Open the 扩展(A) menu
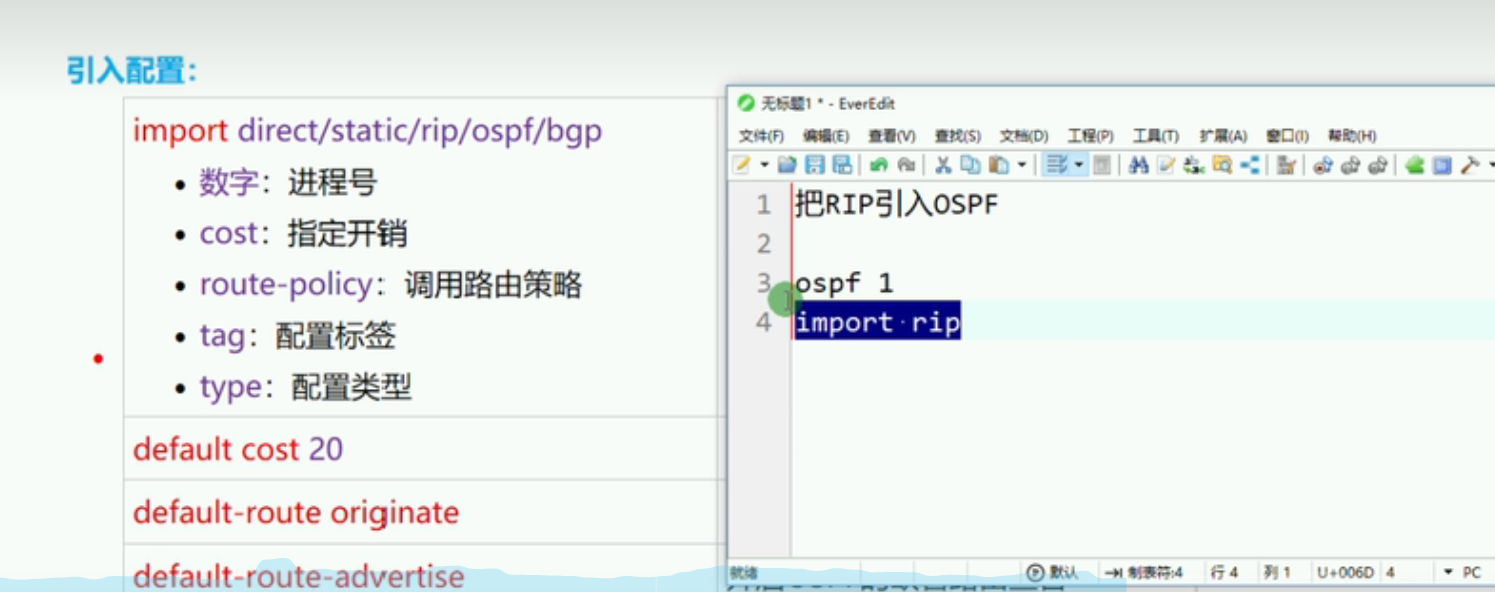This screenshot has height=592, width=1495. pyautogui.click(x=1223, y=136)
